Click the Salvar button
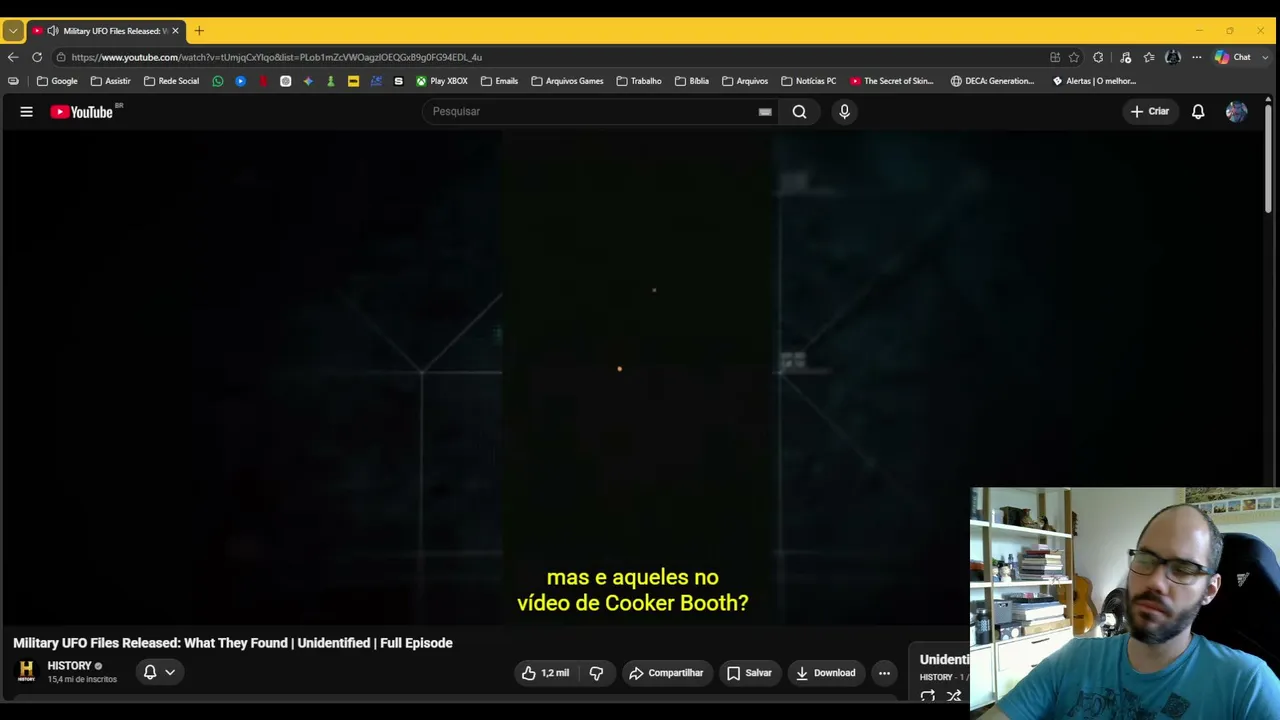Image resolution: width=1280 pixels, height=720 pixels. (749, 673)
